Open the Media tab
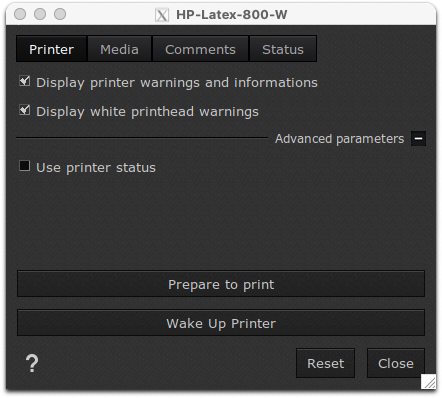 tap(119, 49)
